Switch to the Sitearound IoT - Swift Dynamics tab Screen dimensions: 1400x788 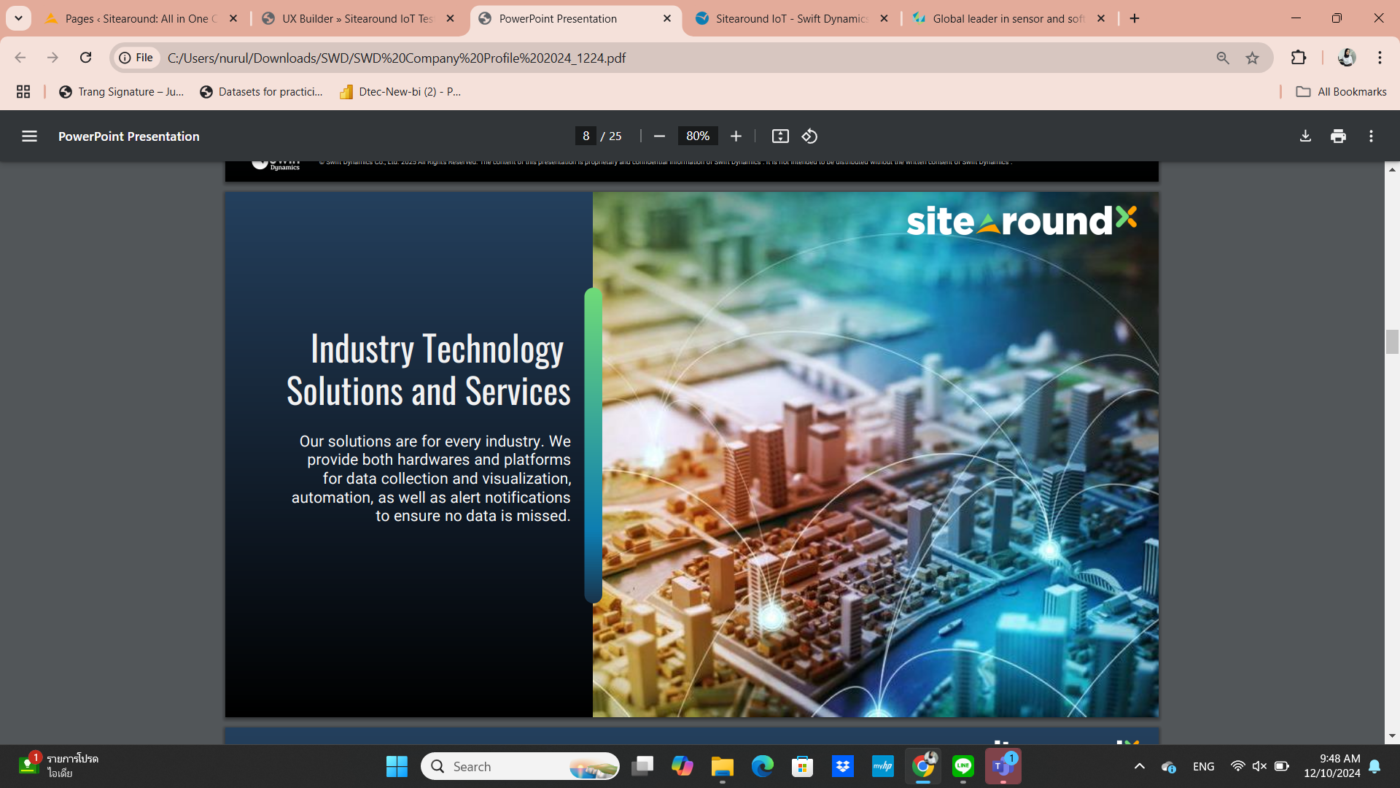(x=790, y=17)
